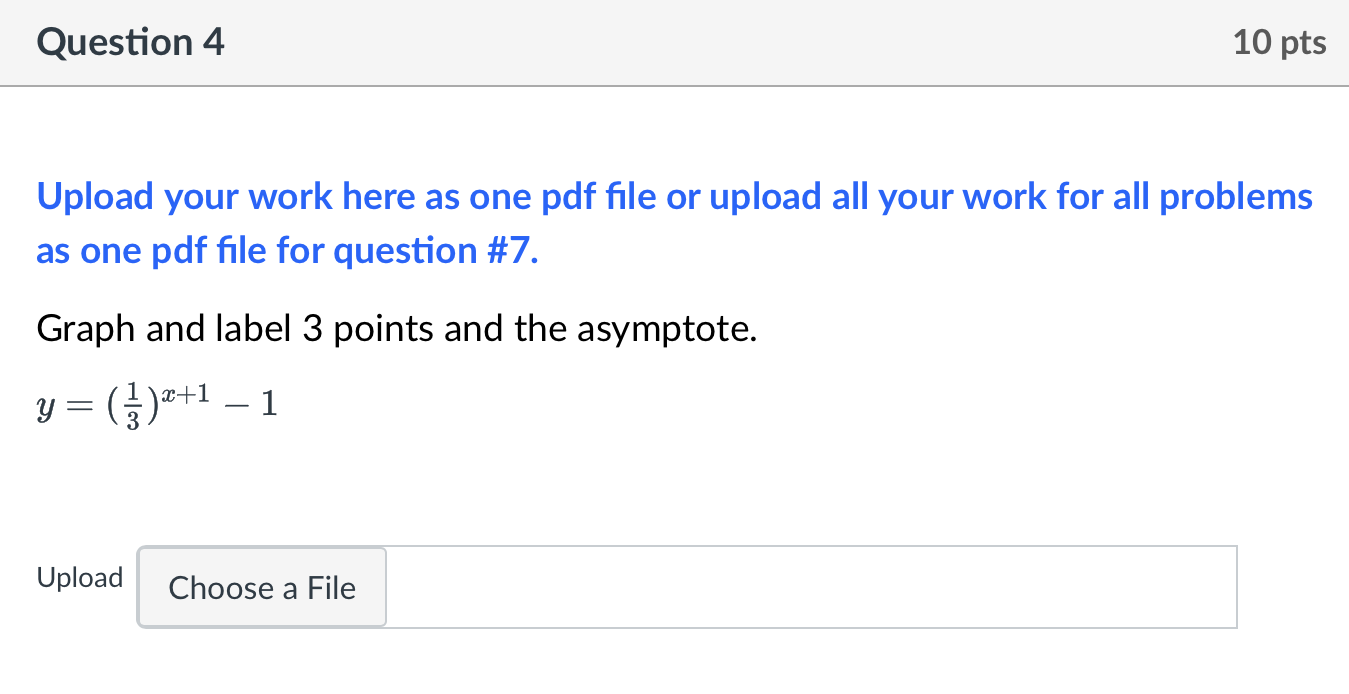Click the question points indicator

[1278, 42]
